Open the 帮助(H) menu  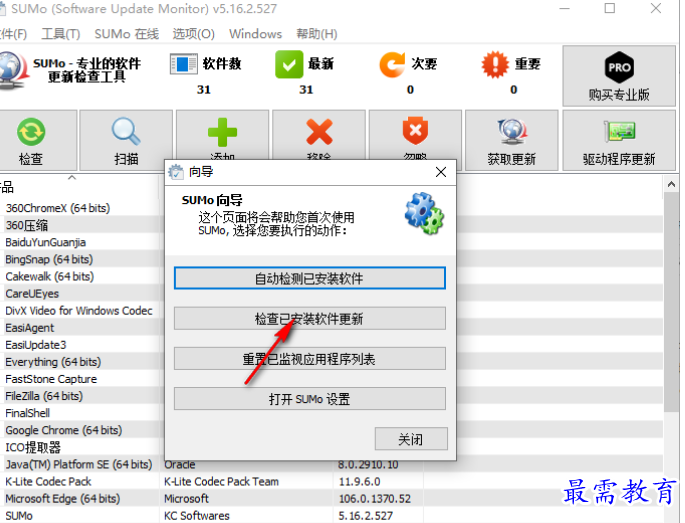coord(317,34)
